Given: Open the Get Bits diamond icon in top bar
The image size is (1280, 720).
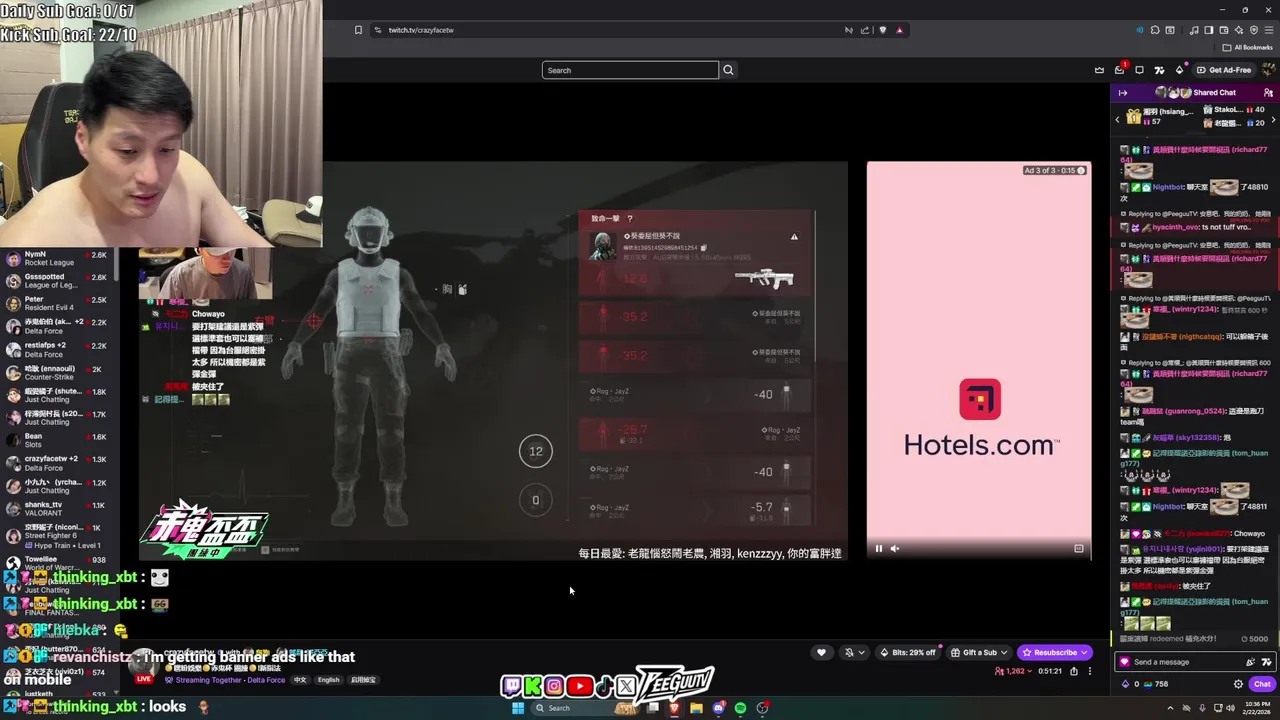Looking at the screenshot, I should [x=1179, y=70].
